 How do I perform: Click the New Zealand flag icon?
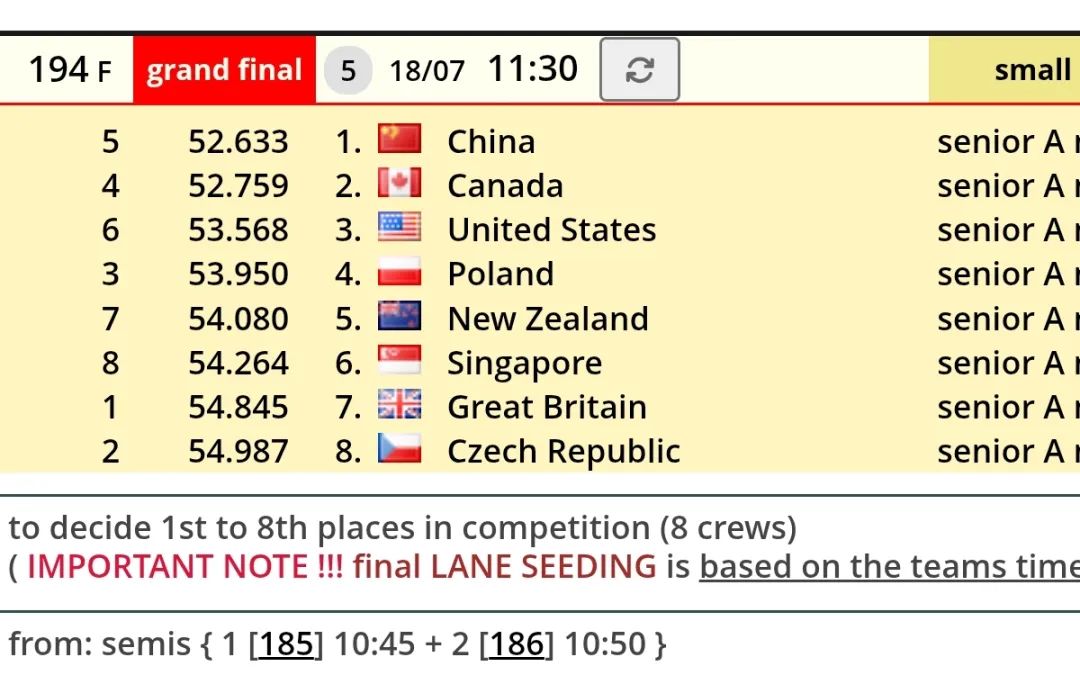tap(399, 316)
